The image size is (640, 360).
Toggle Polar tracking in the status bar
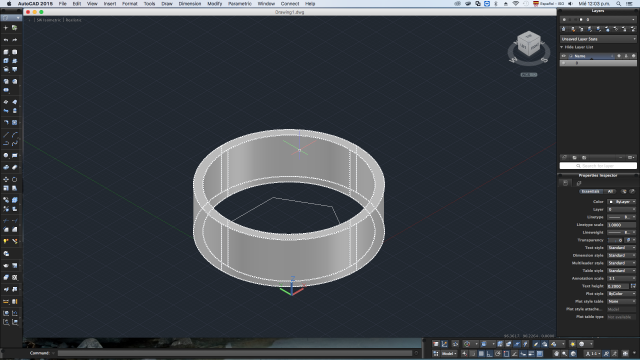[x=498, y=353]
